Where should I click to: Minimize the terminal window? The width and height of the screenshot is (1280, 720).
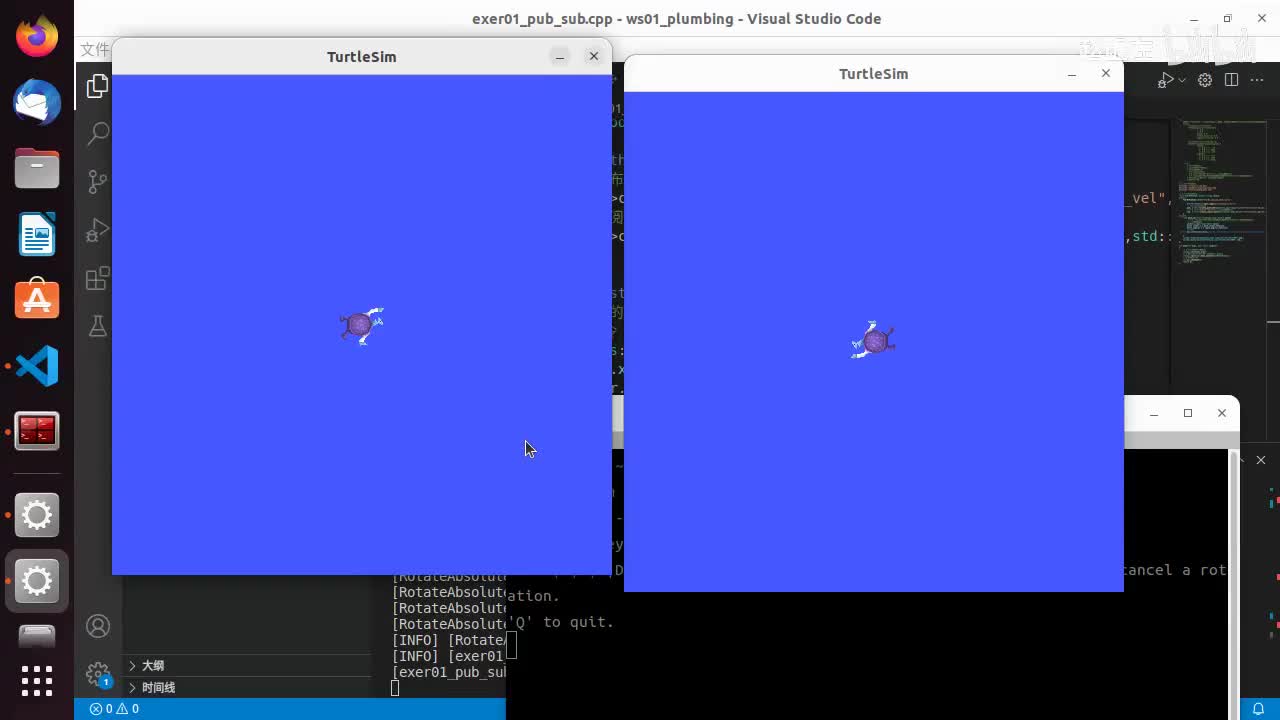[1154, 414]
